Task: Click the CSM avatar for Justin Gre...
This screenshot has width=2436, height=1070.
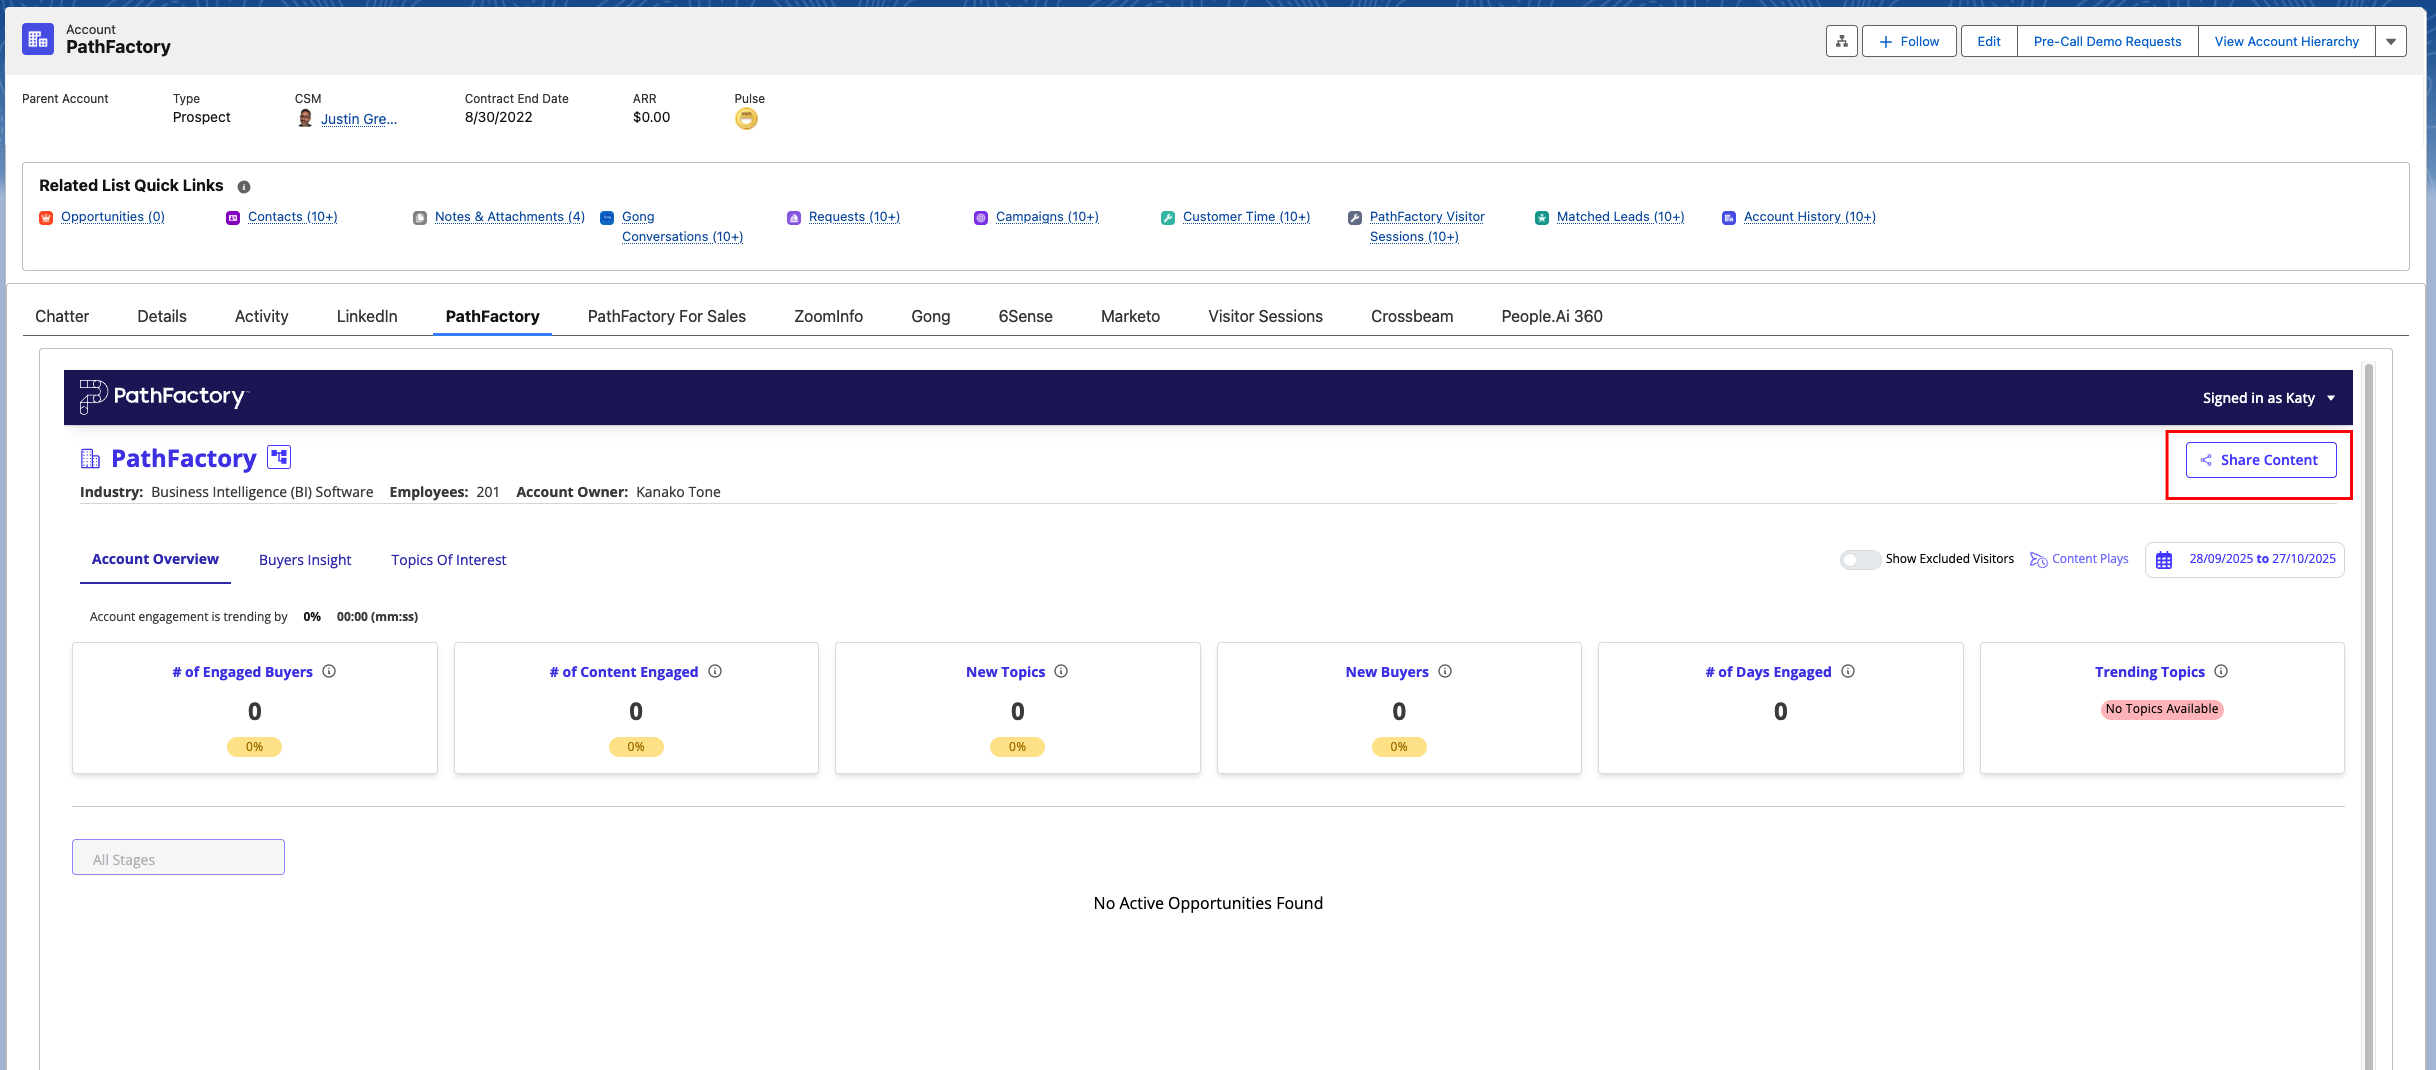Action: (x=305, y=119)
